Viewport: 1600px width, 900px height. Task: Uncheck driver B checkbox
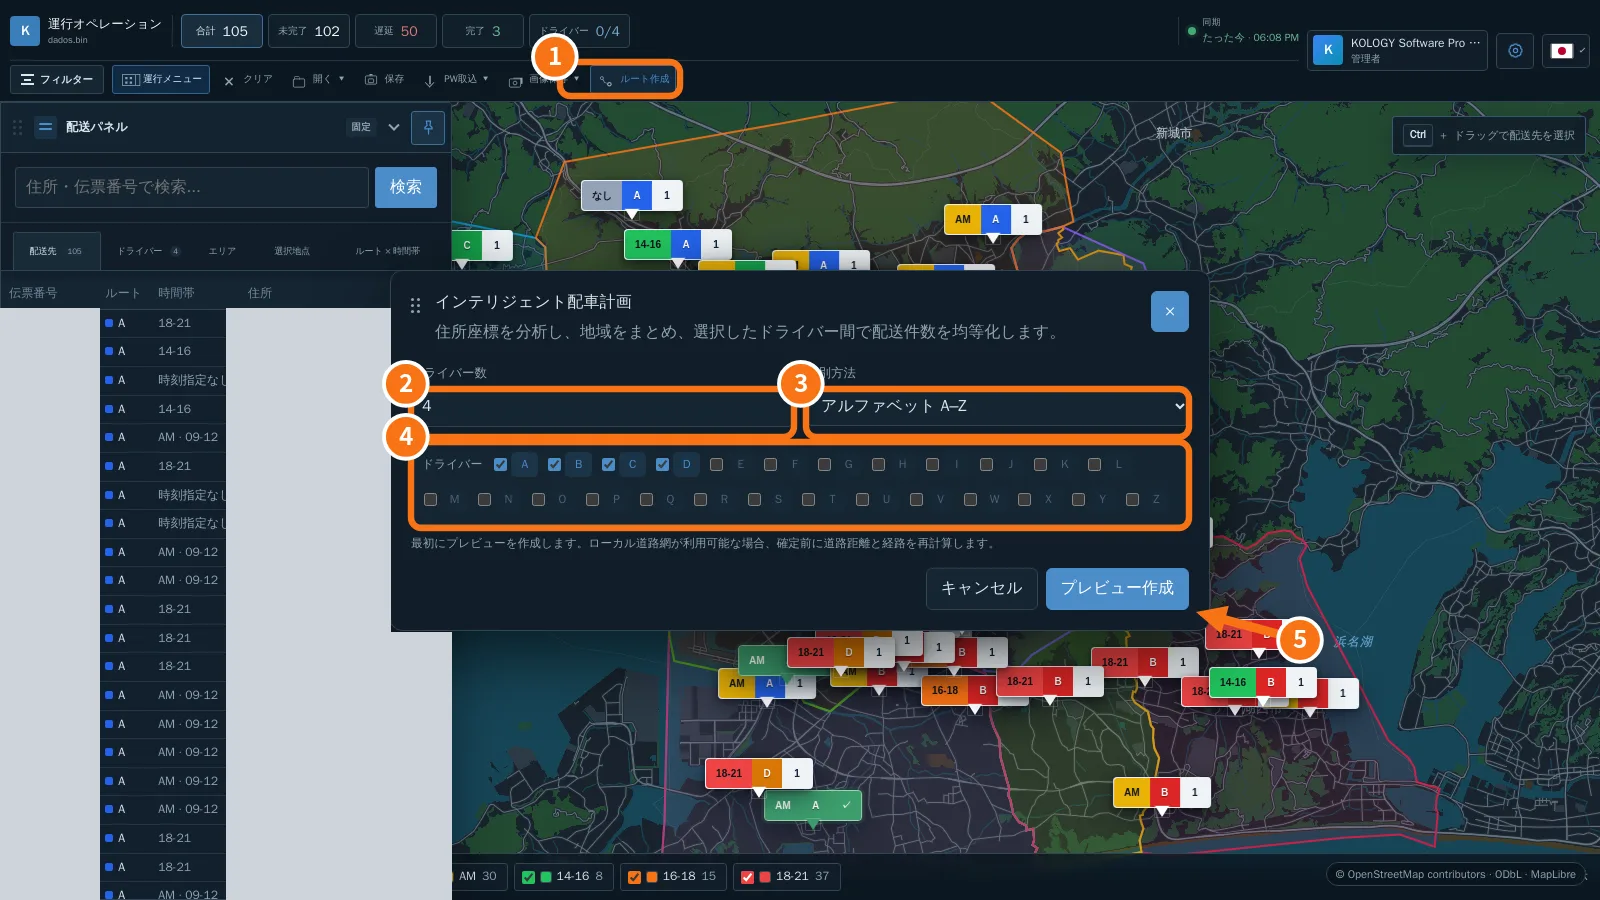point(554,464)
